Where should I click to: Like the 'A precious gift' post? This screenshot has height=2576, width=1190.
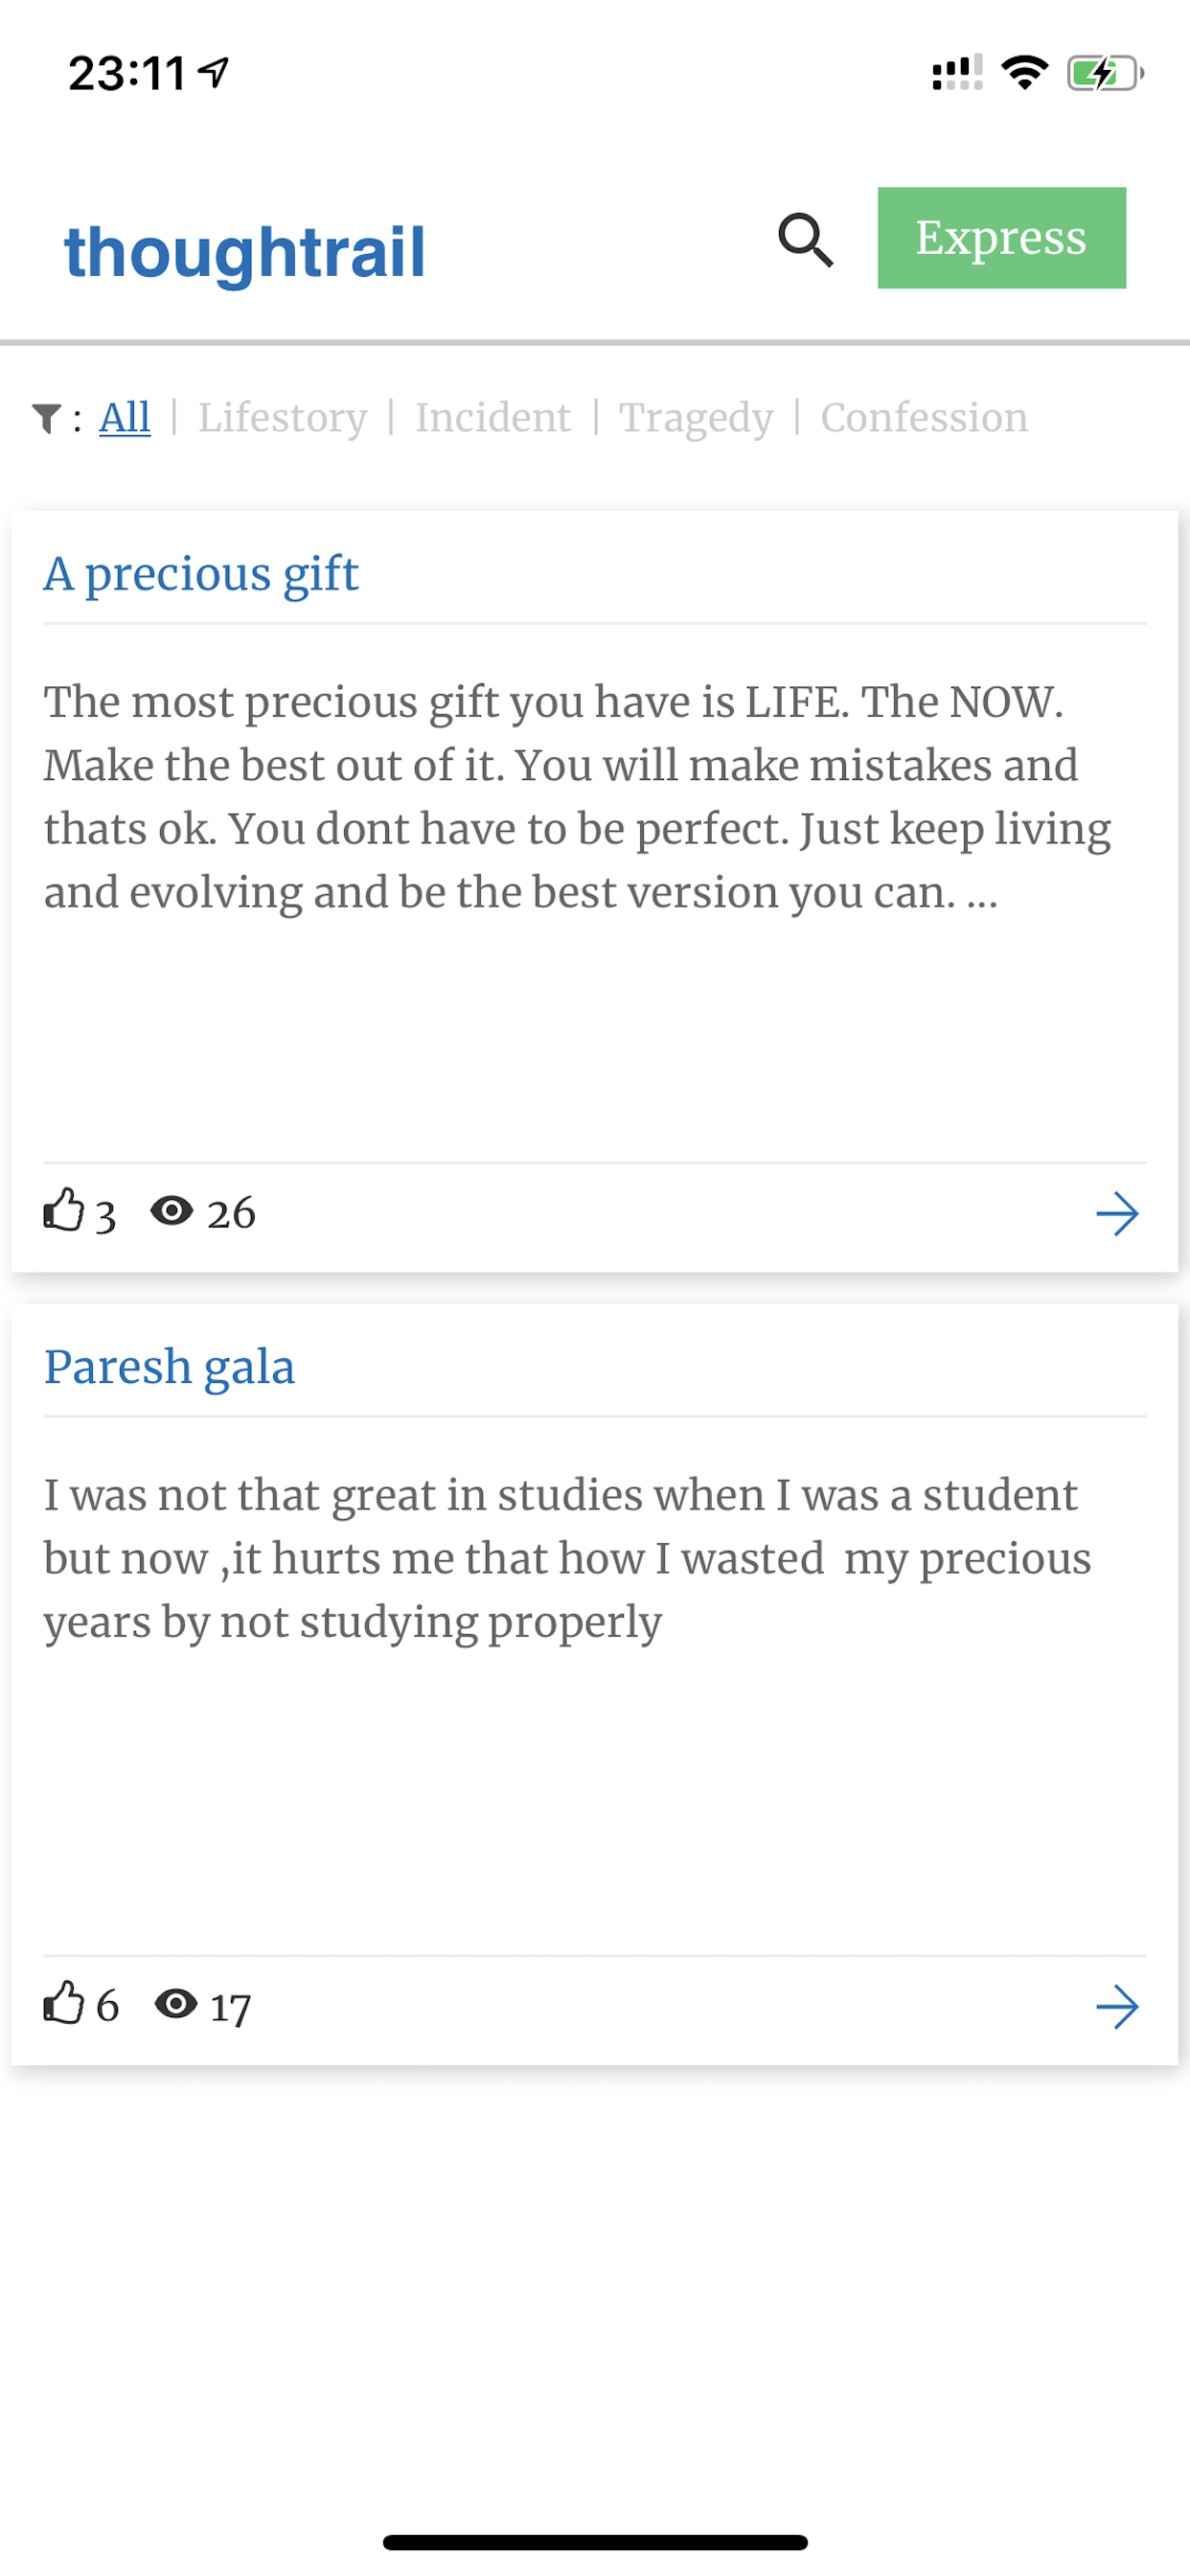coord(64,1210)
